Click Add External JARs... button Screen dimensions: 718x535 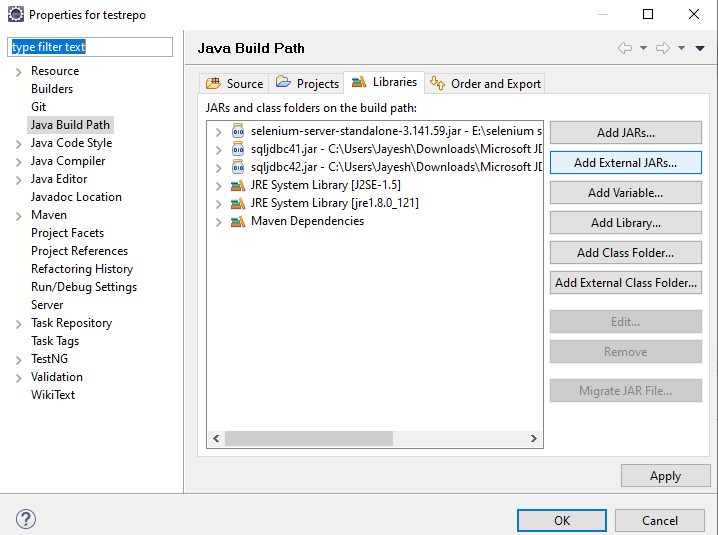tap(626, 163)
